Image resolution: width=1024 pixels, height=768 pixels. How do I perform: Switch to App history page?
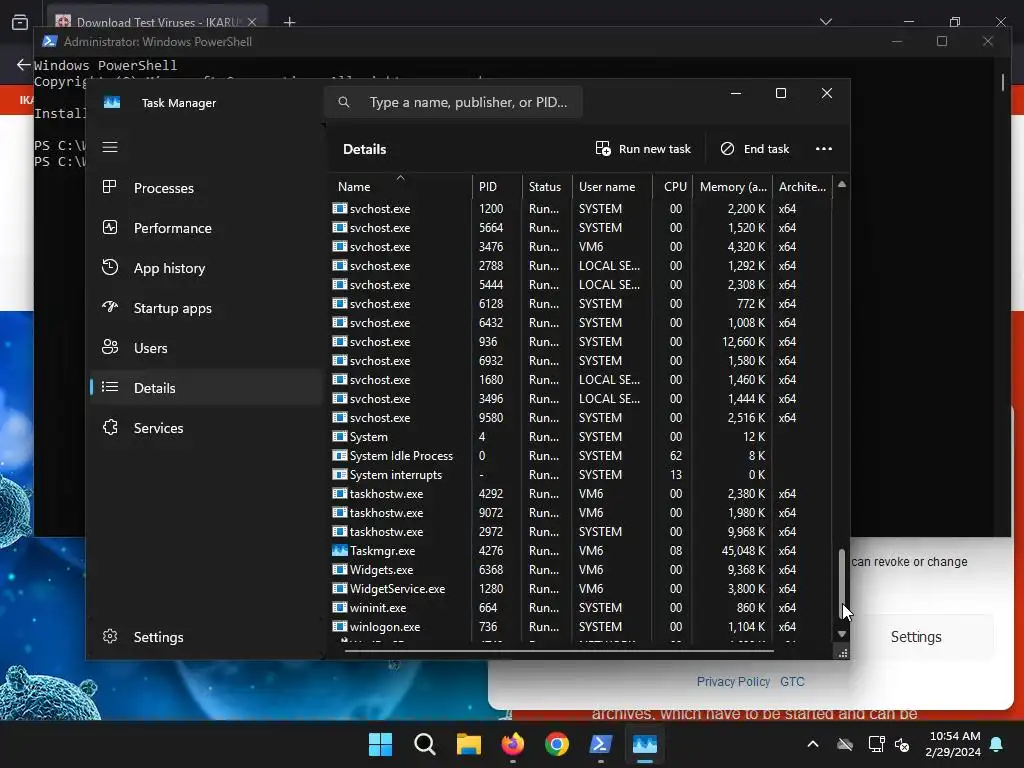206,268
